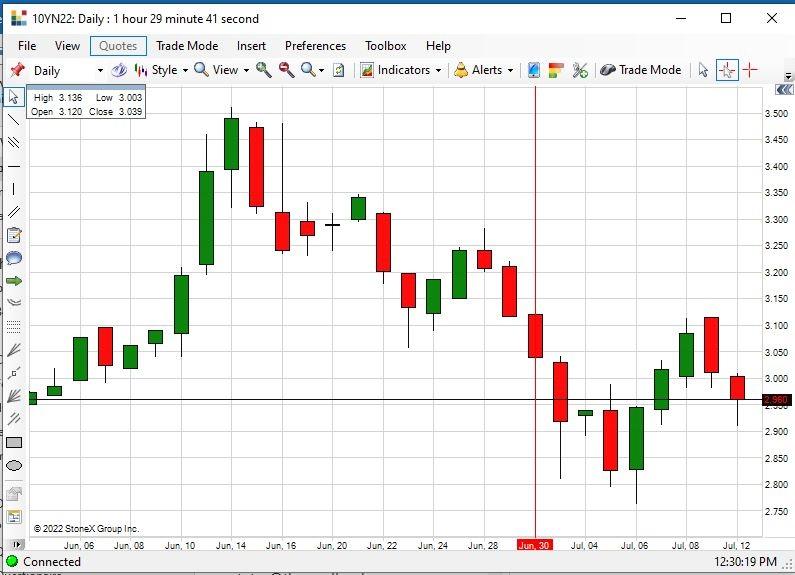Click the Quotes button
795x575 pixels.
point(118,46)
